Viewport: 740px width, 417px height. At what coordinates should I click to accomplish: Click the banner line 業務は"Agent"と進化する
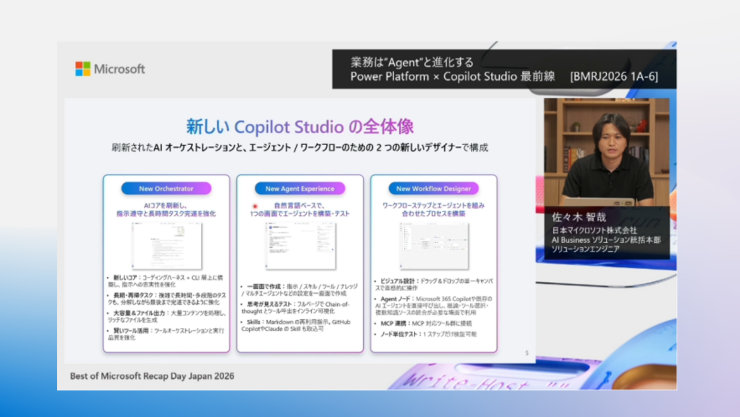(x=412, y=62)
